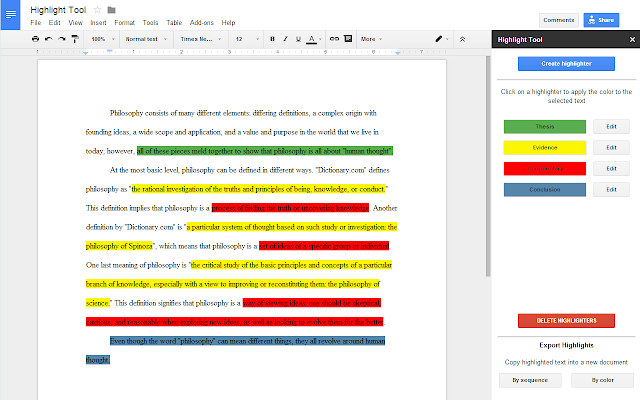This screenshot has width=640, height=400.
Task: Open the File menu
Action: (36, 22)
